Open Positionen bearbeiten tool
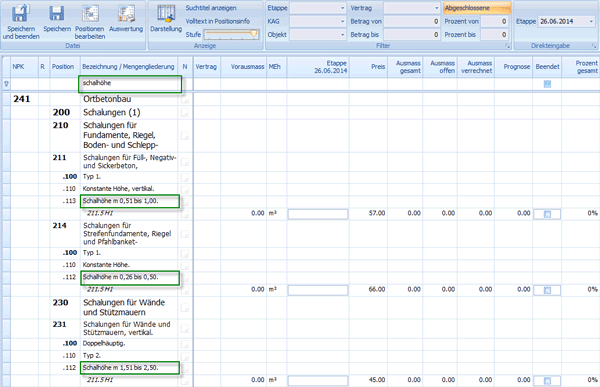This screenshot has width=600, height=387. click(x=90, y=13)
